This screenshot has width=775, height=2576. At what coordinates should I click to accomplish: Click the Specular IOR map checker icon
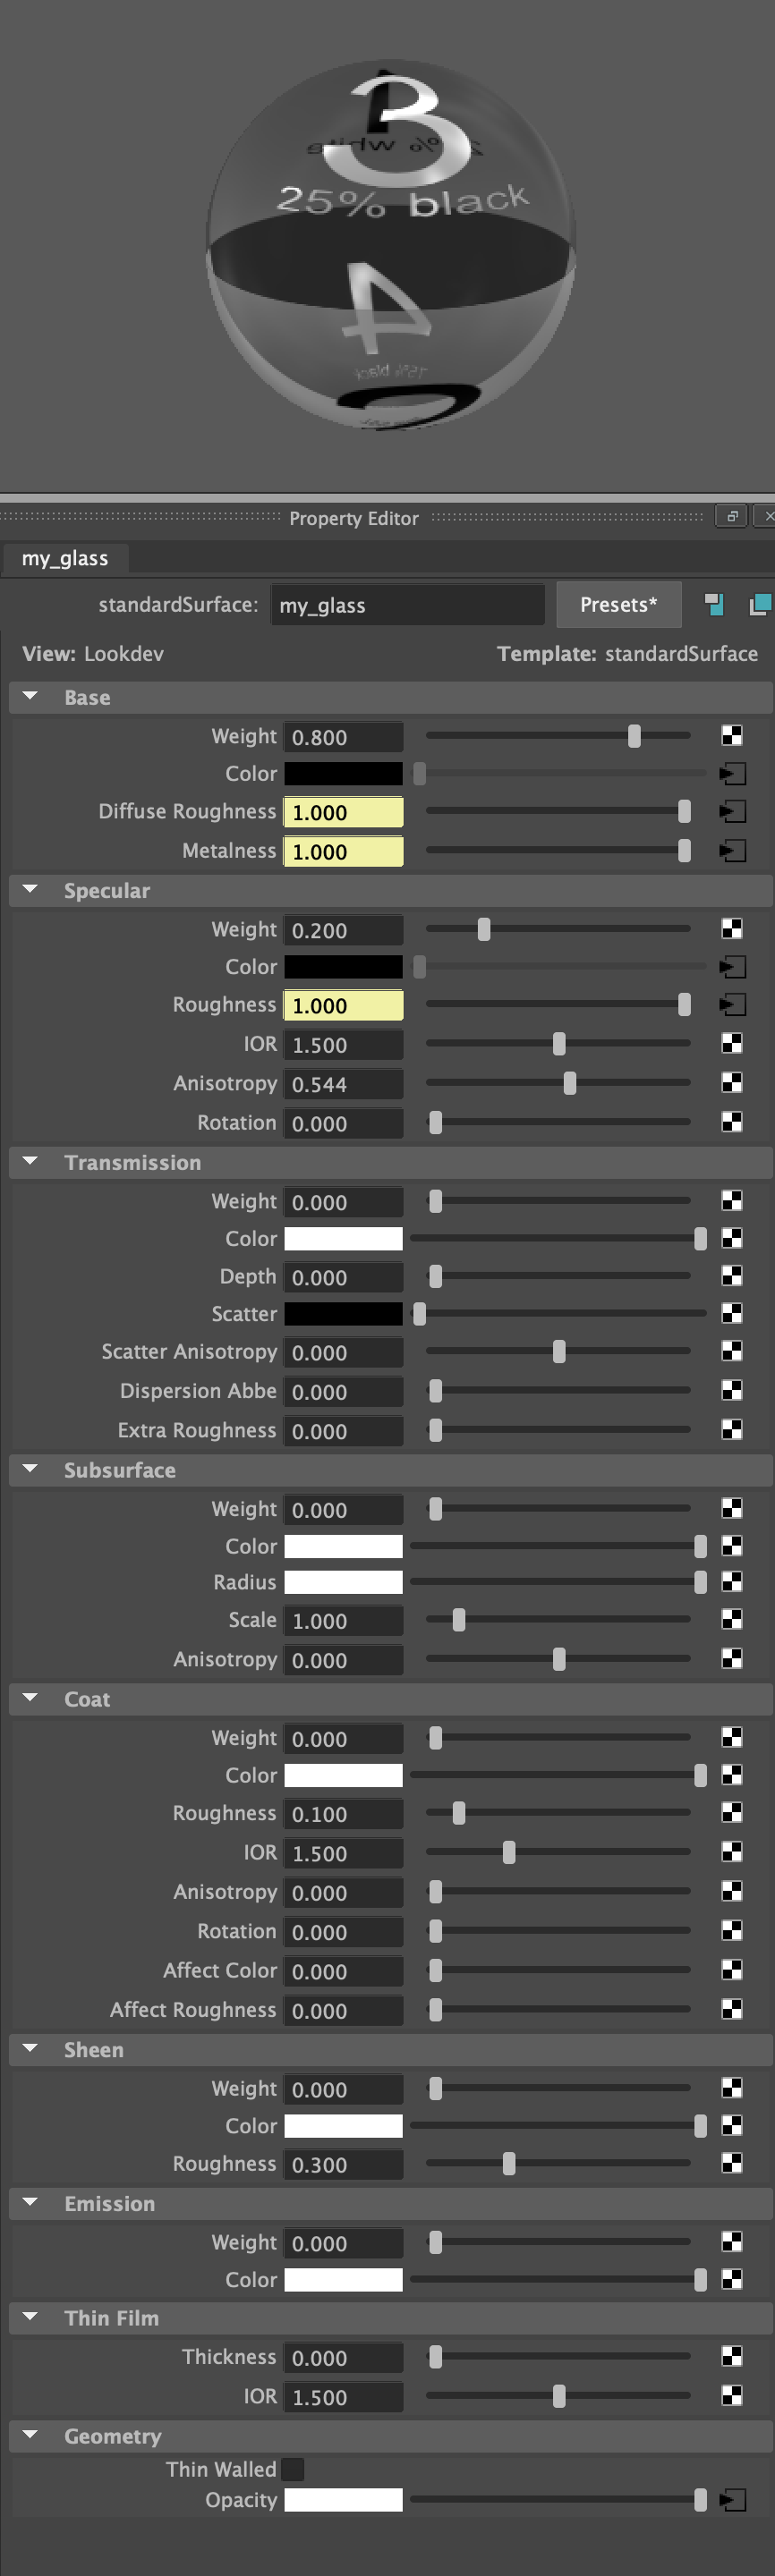pyautogui.click(x=732, y=1044)
